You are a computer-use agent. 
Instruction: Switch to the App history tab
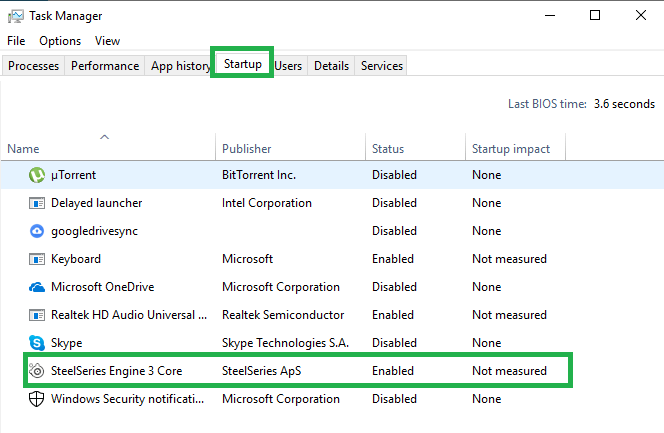180,66
